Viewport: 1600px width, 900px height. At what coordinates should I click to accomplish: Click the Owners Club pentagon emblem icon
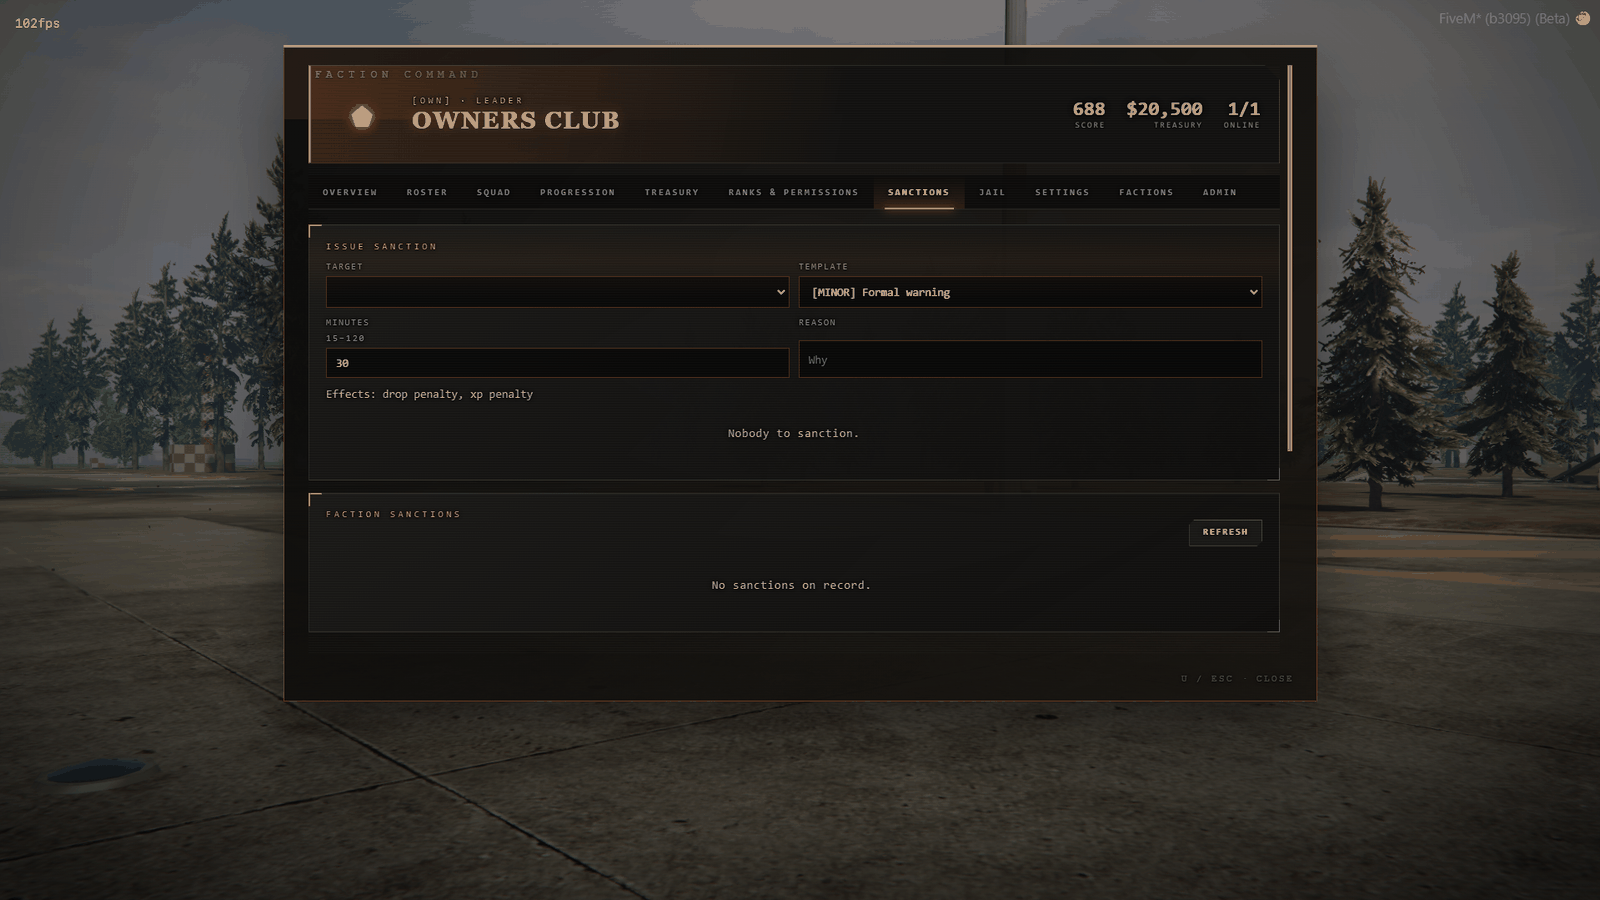point(362,117)
